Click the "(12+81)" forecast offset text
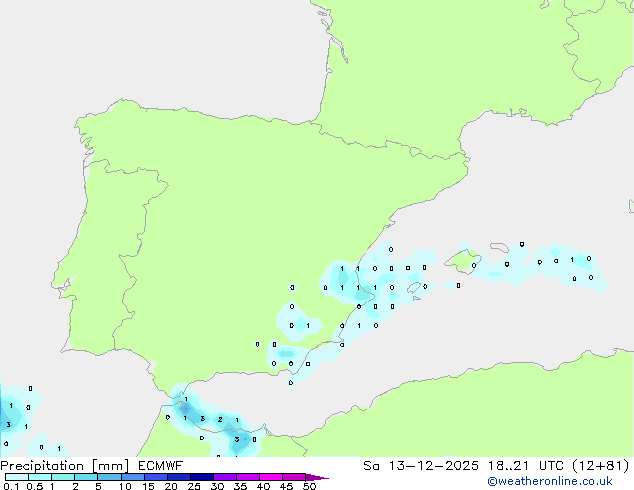634x490 pixels. 602,466
